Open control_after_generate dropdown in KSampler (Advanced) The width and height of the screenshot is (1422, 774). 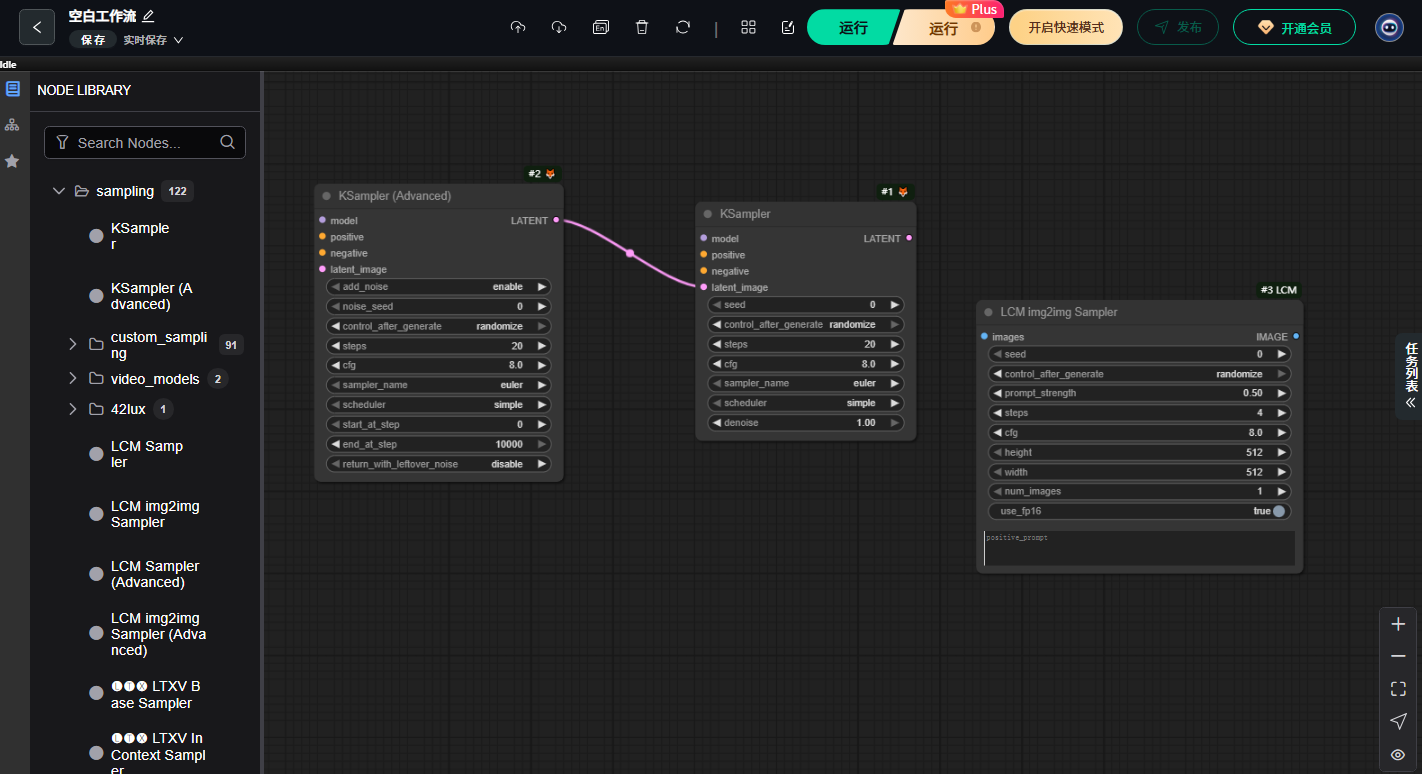pos(439,326)
